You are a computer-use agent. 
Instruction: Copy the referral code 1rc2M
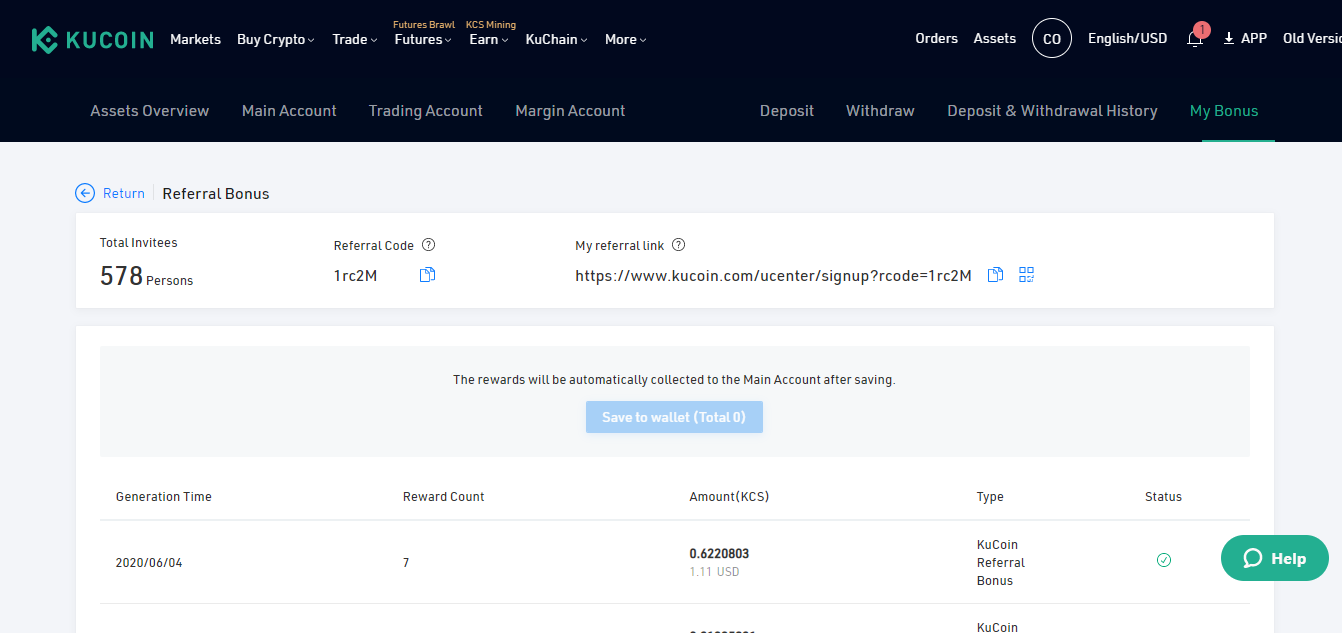[427, 275]
